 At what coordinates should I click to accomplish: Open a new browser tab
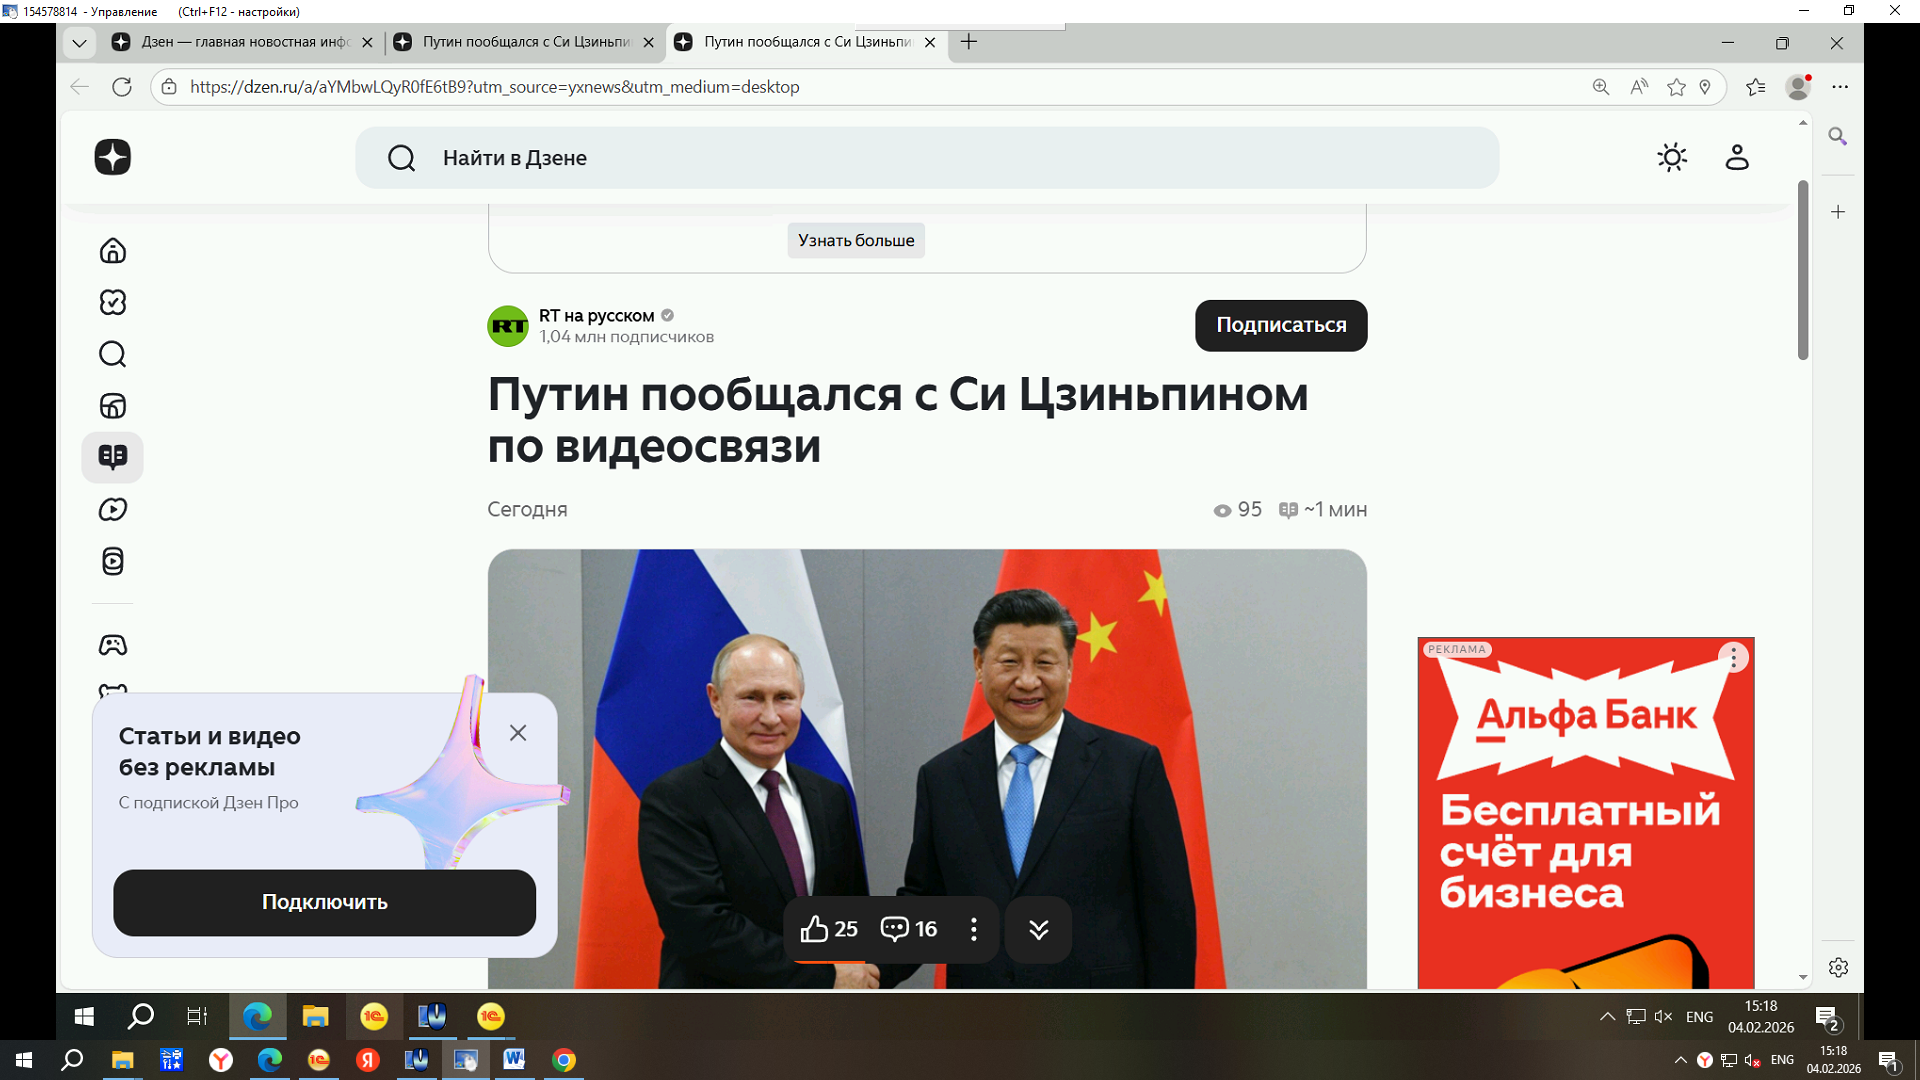point(968,42)
